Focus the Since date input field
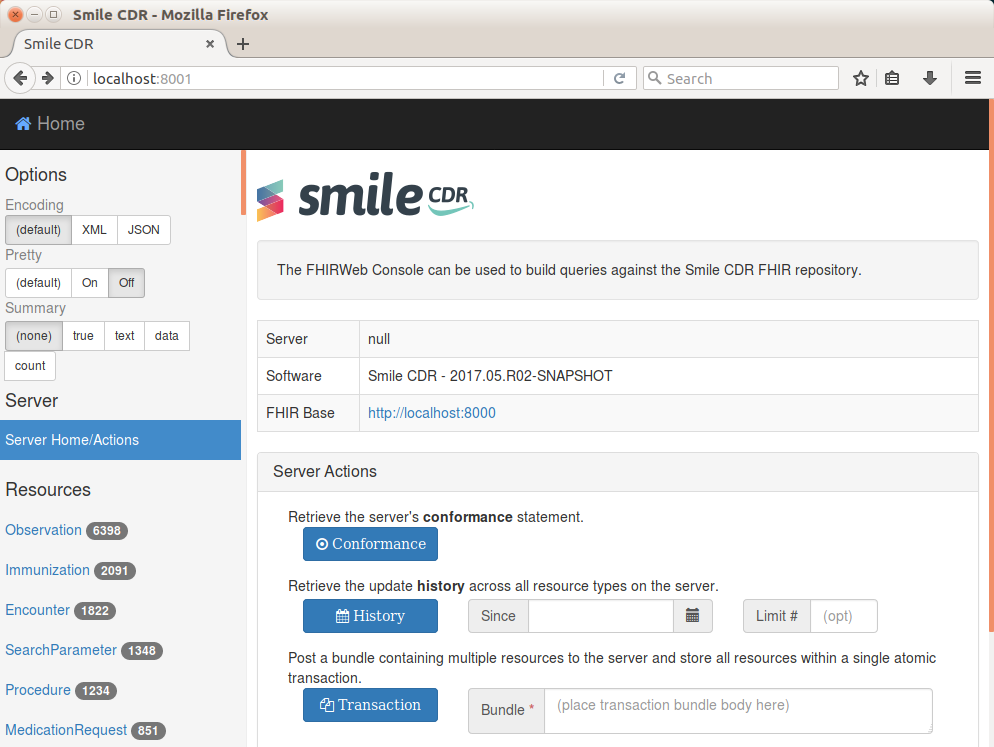The image size is (994, 747). [600, 616]
